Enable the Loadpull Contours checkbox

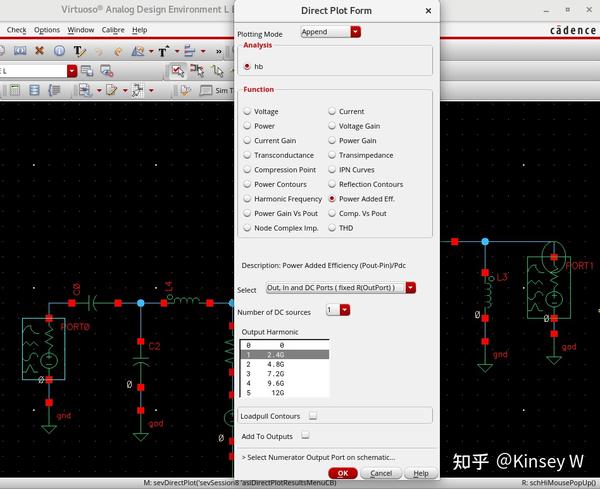tap(313, 416)
